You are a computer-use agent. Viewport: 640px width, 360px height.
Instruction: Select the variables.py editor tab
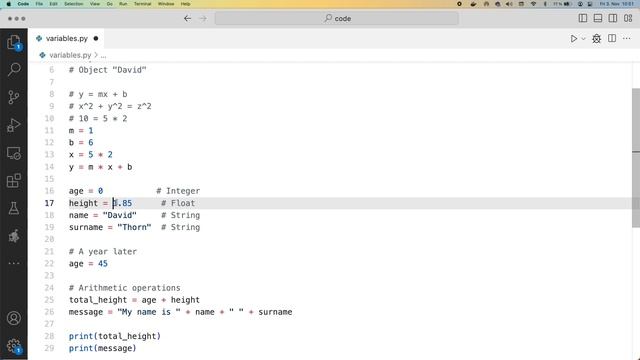pyautogui.click(x=67, y=38)
